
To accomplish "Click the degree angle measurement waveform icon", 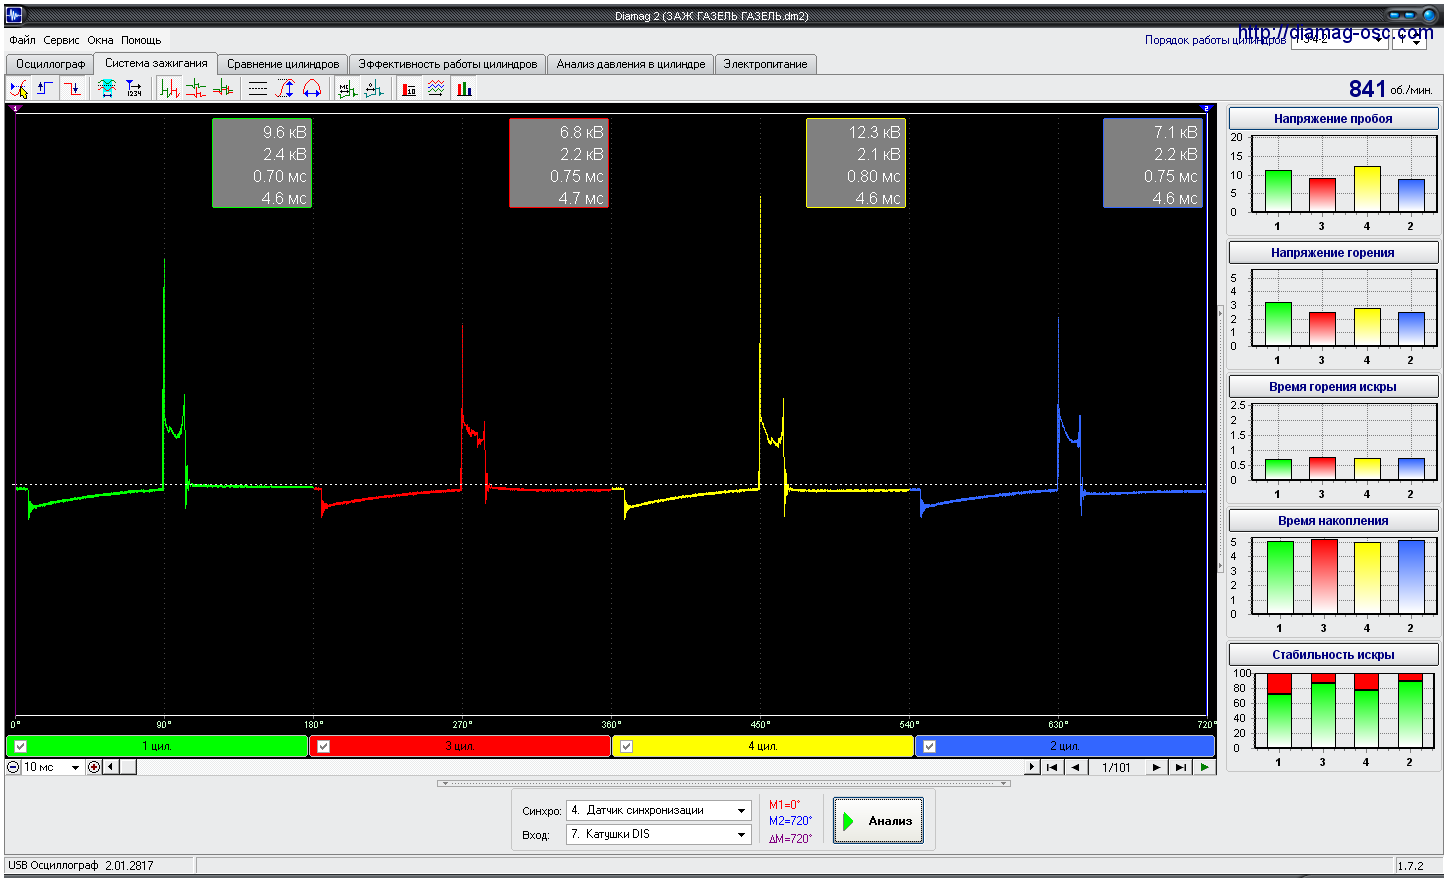I will tap(374, 89).
